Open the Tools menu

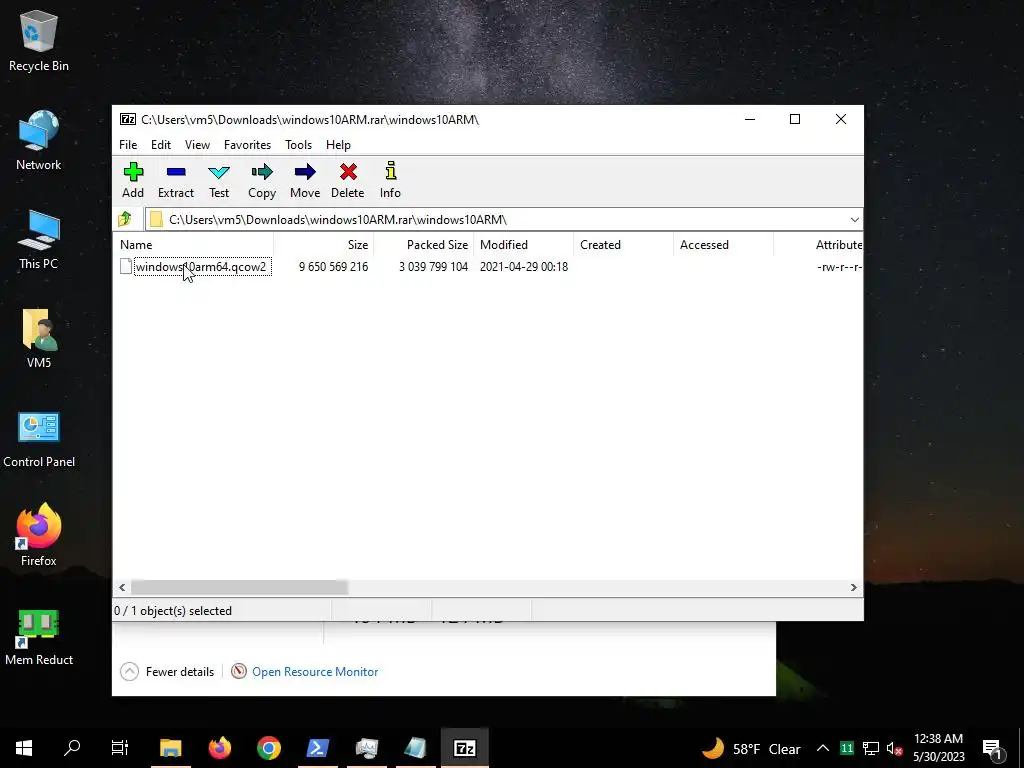coord(298,145)
